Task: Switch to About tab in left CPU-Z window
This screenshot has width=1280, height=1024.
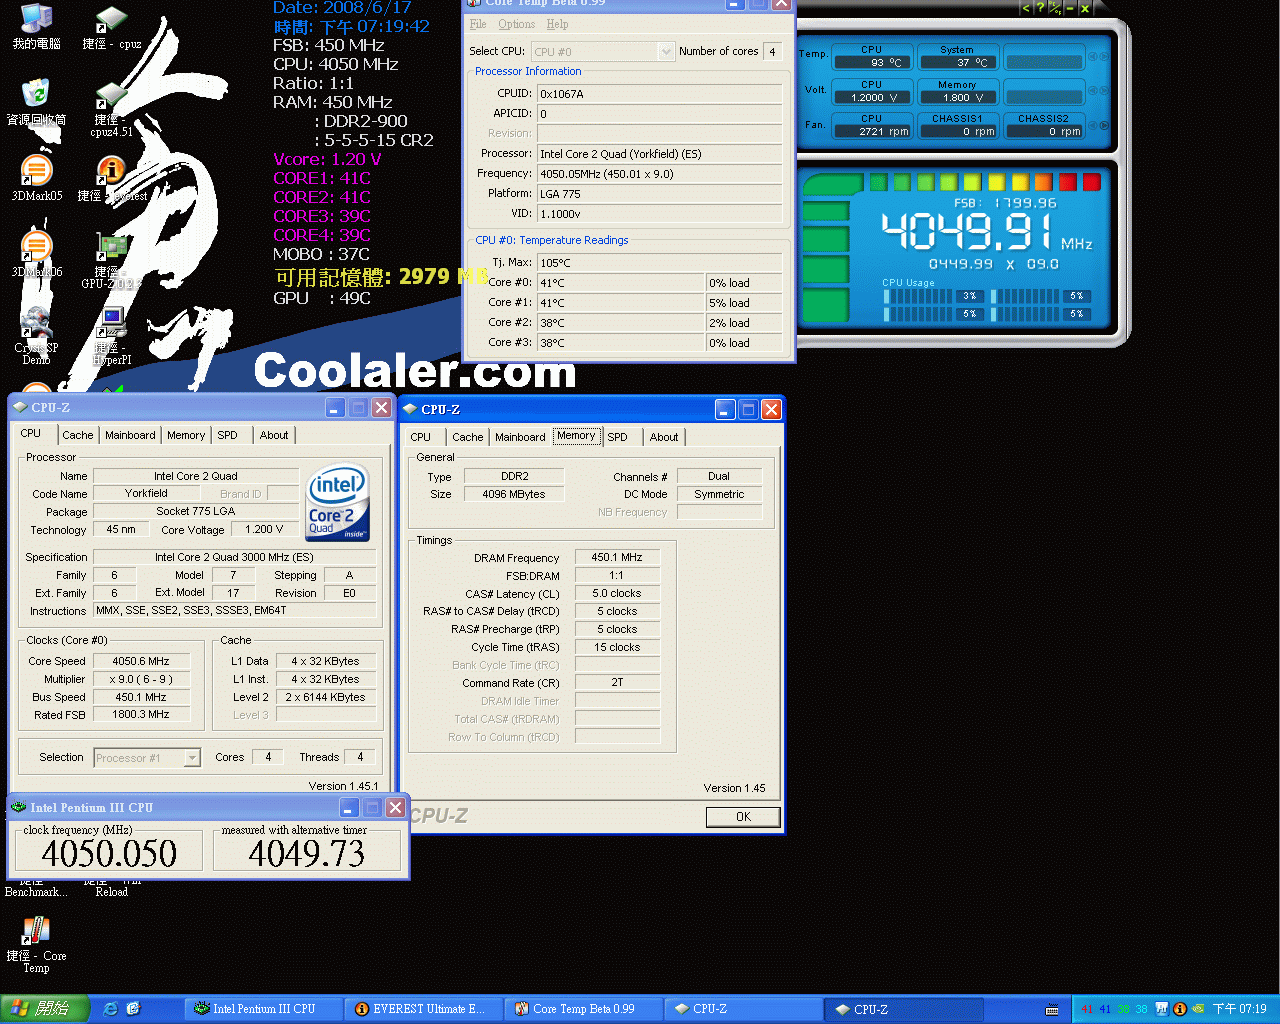Action: coord(274,435)
